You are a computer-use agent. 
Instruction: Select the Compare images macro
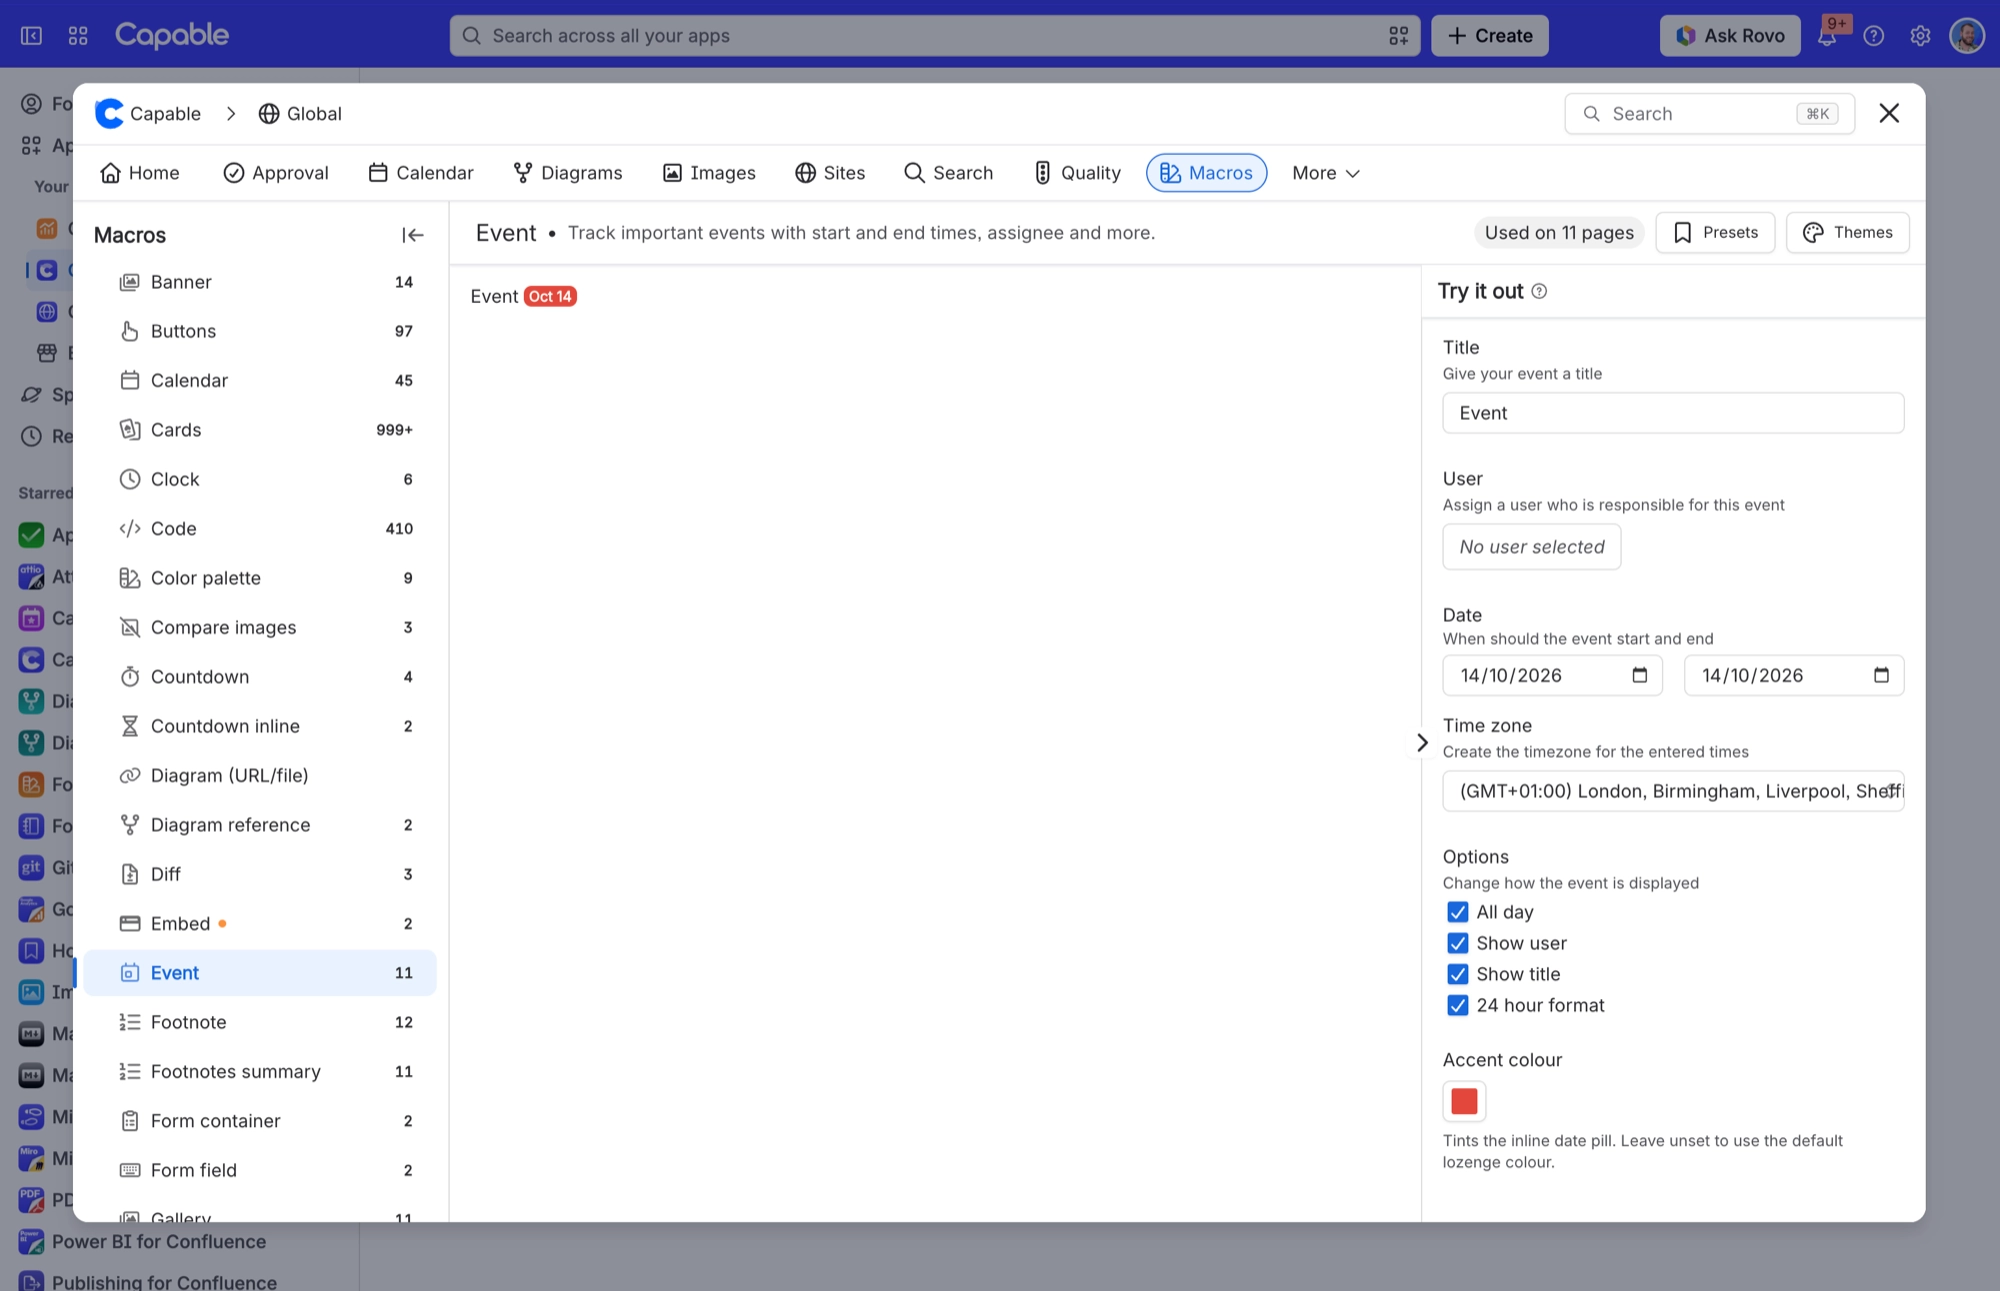pyautogui.click(x=260, y=627)
